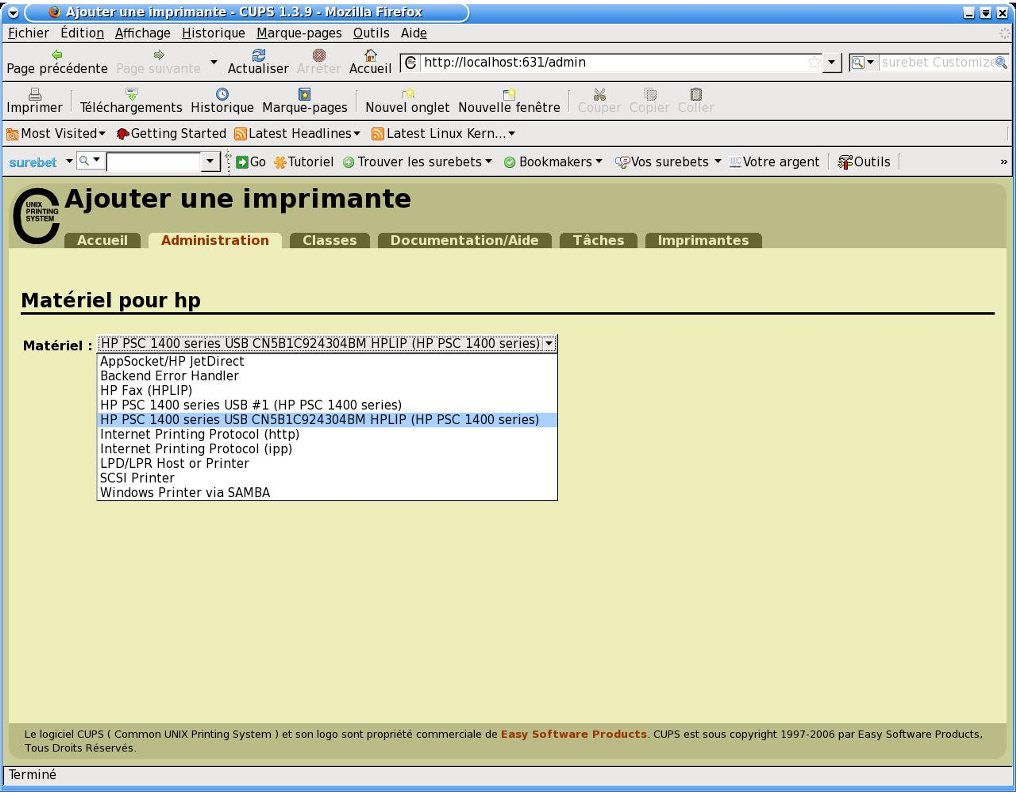Click the surebet toolbar text field

[x=154, y=162]
